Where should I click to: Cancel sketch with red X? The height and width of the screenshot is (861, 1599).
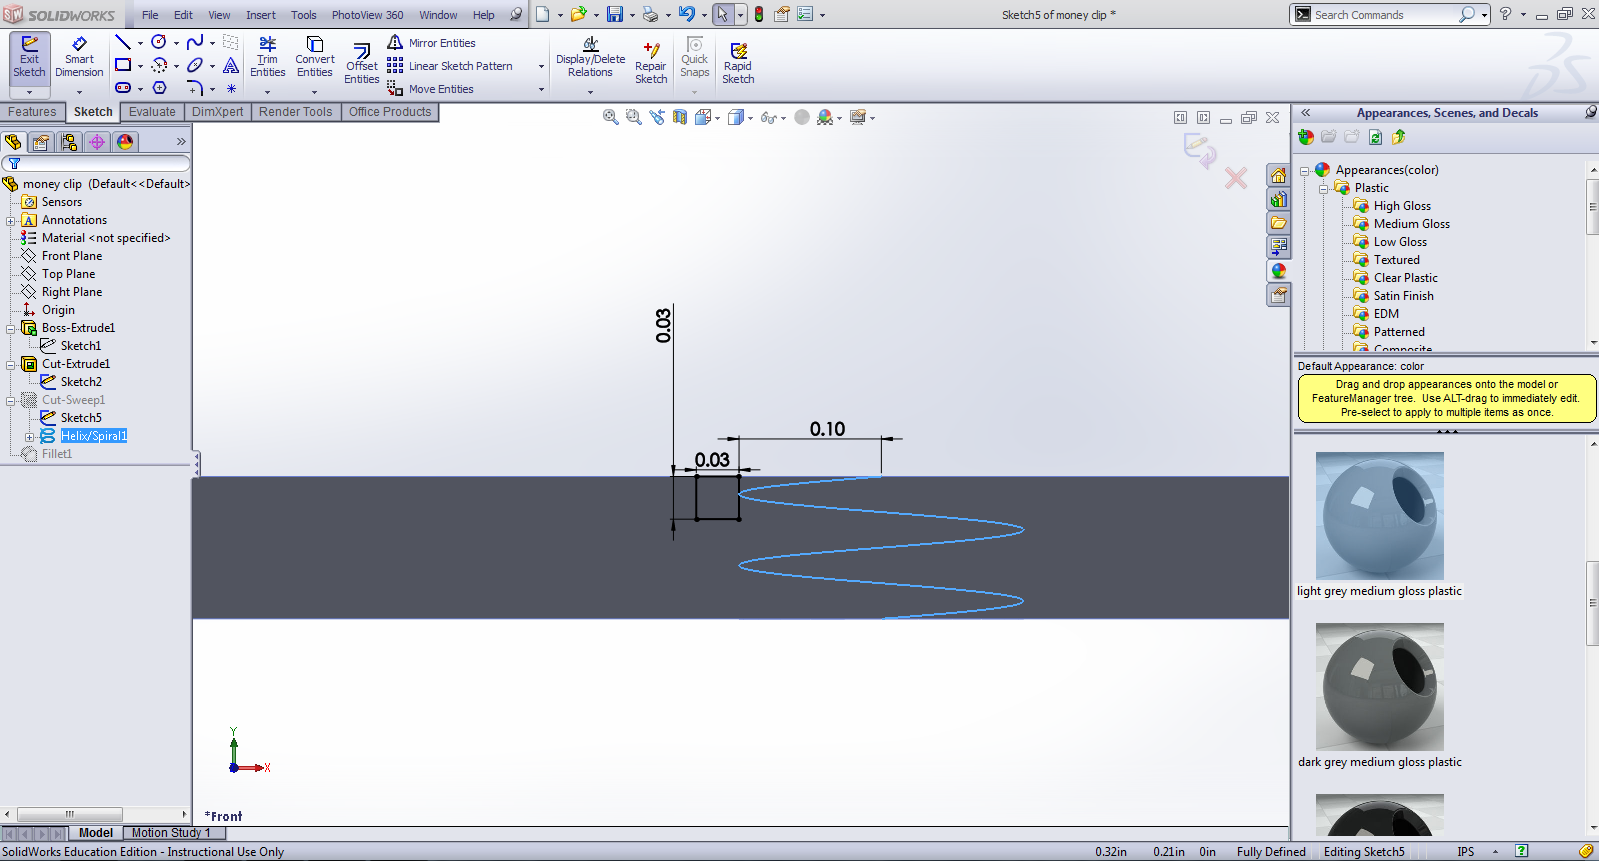(x=1236, y=178)
